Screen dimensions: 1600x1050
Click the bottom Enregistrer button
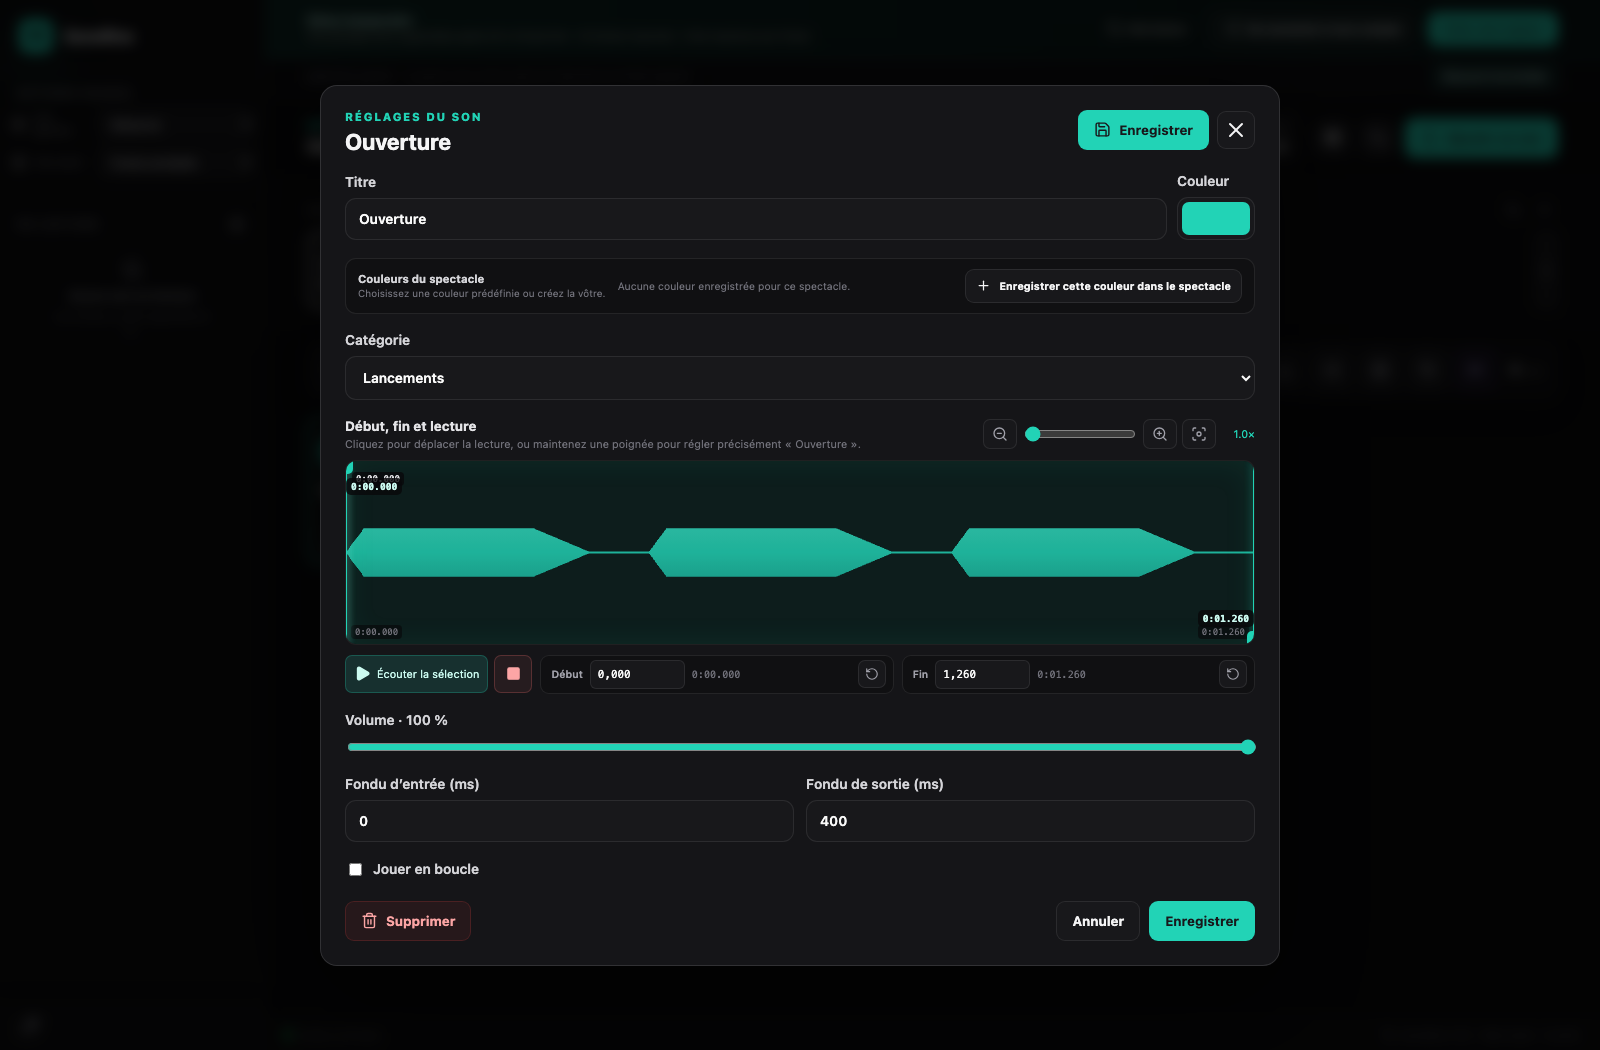[x=1202, y=921]
